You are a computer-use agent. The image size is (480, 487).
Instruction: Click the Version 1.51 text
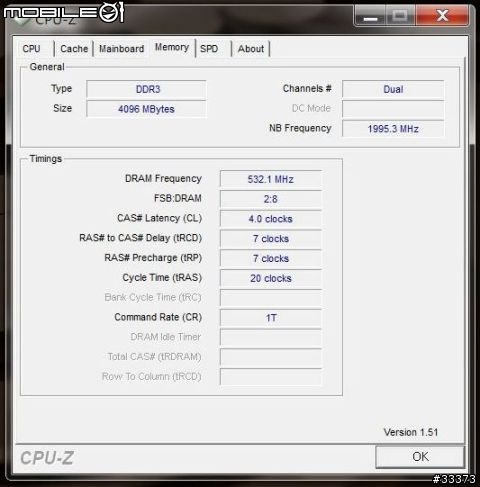411,432
